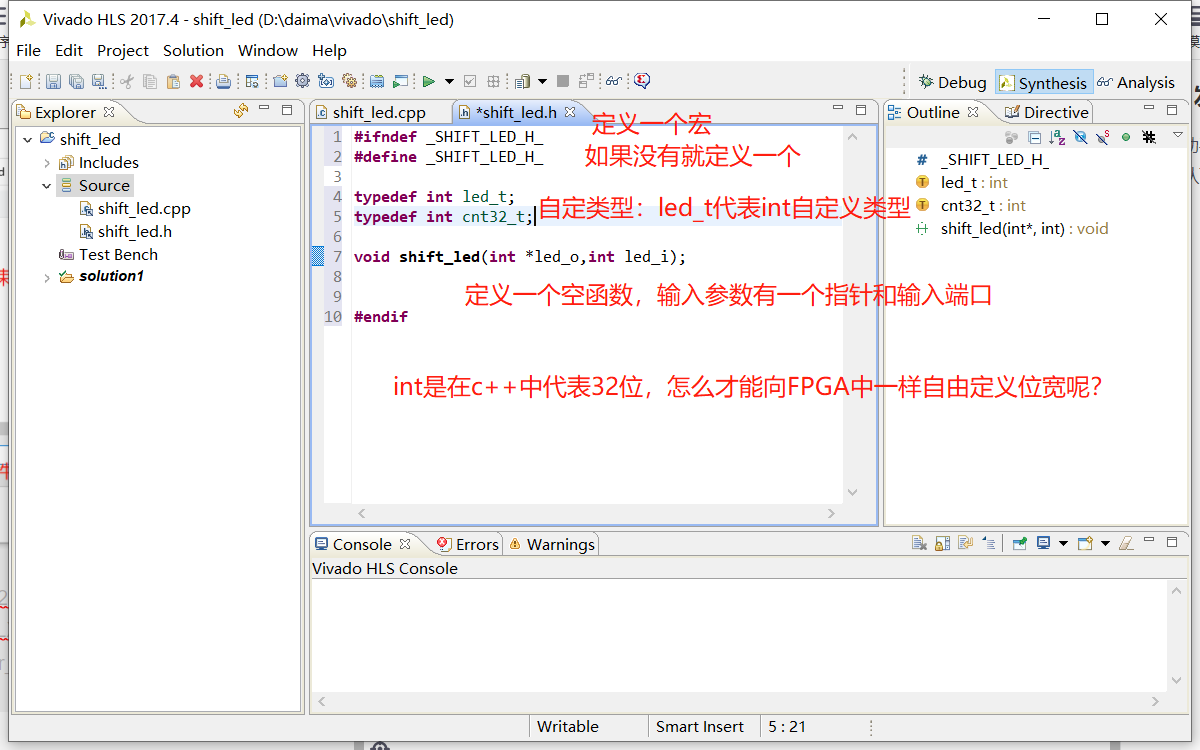This screenshot has width=1200, height=750.
Task: Expand the Includes folder
Action: tap(47, 162)
